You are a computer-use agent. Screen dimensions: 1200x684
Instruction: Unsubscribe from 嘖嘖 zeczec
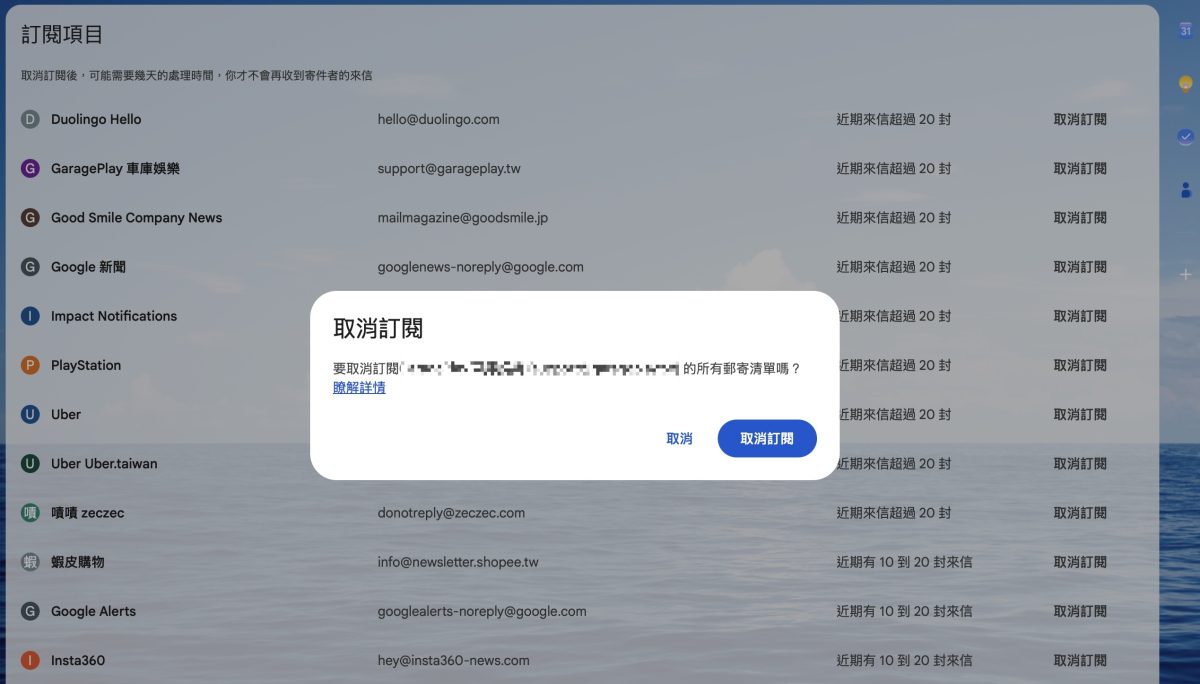(x=1080, y=512)
